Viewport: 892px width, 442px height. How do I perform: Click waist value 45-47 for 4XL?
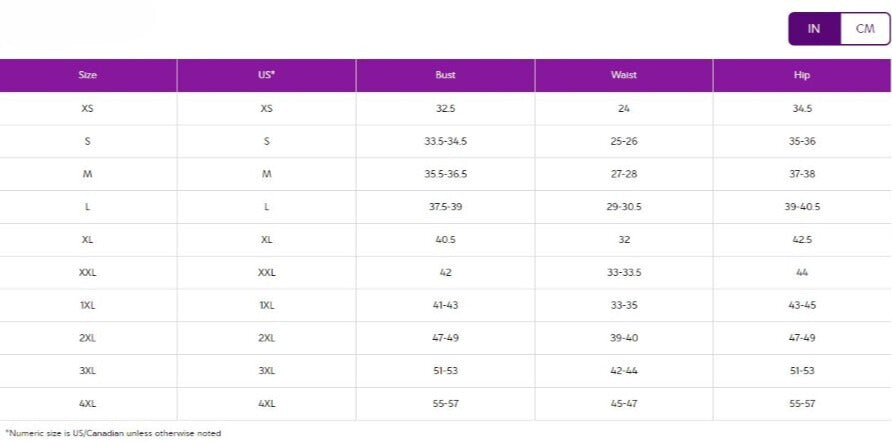[x=624, y=404]
